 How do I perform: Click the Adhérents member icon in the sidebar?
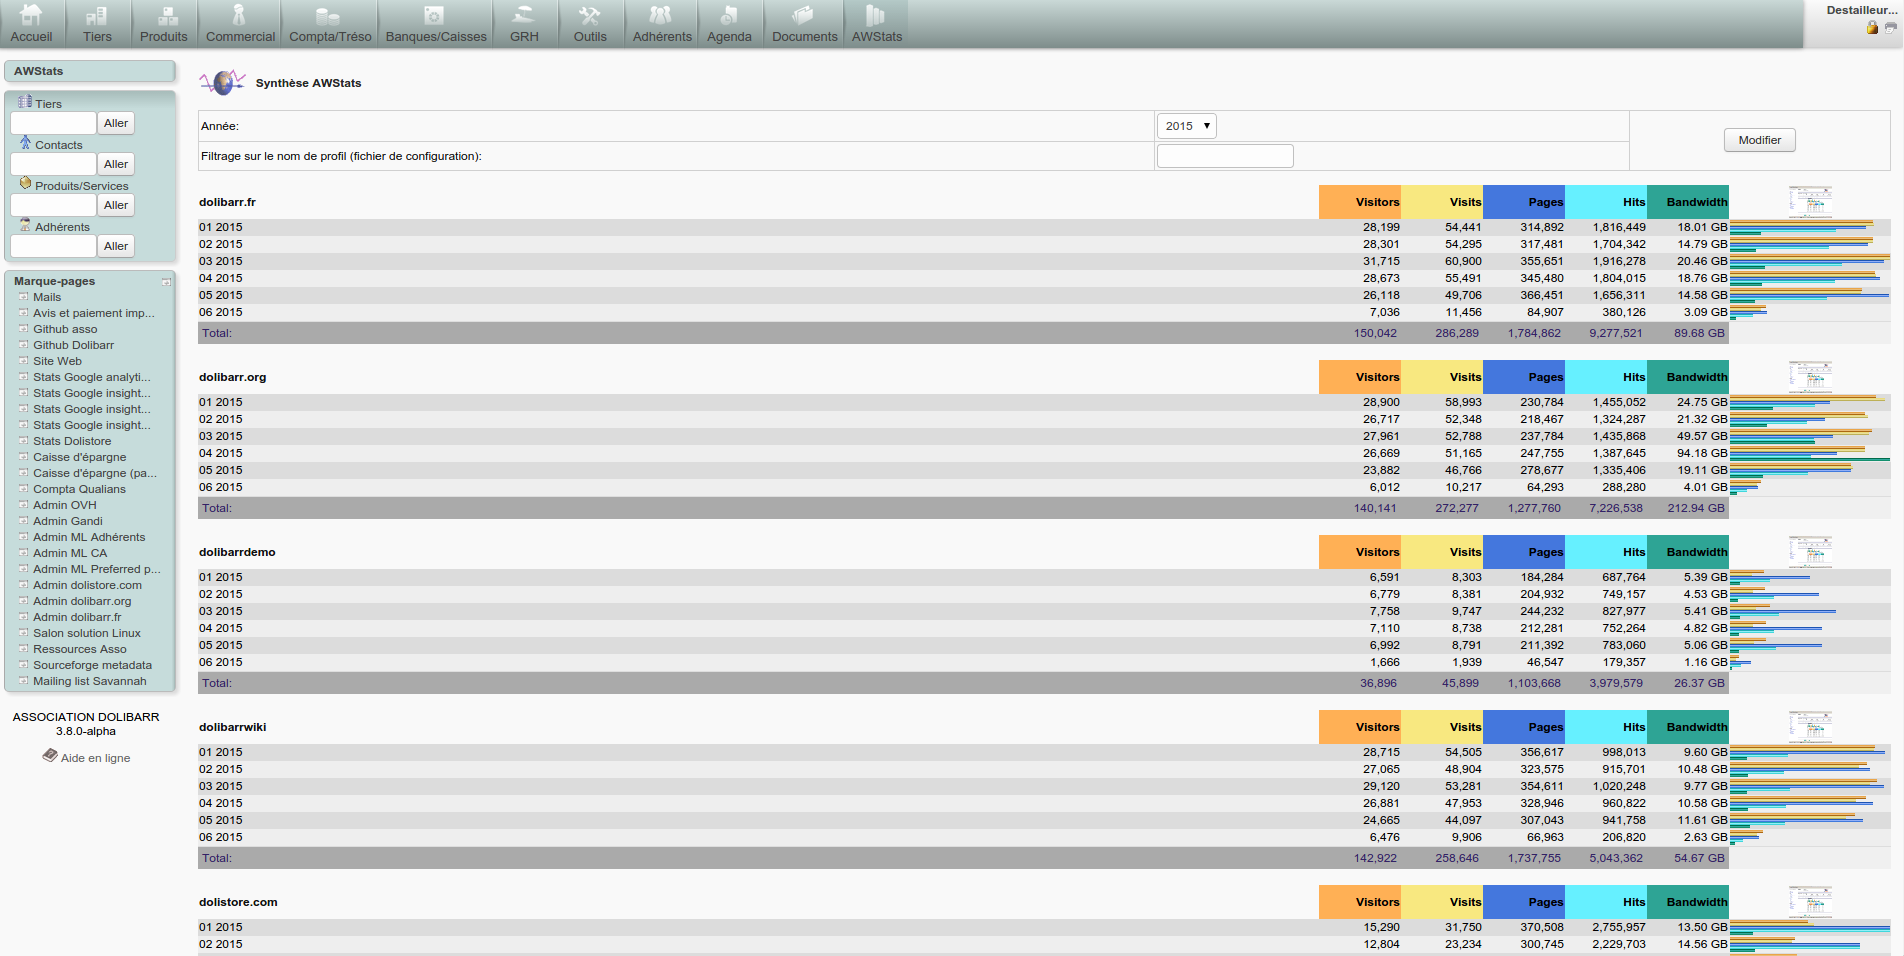(25, 225)
